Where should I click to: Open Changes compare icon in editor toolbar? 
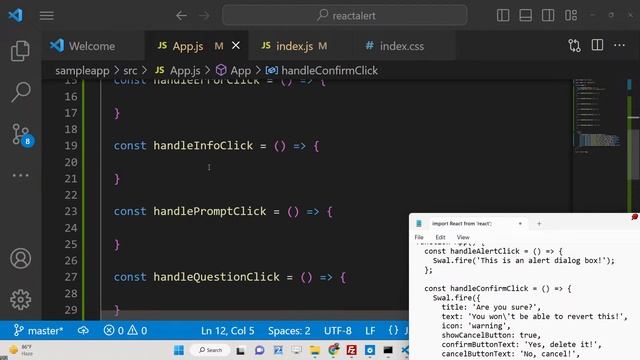click(x=574, y=45)
